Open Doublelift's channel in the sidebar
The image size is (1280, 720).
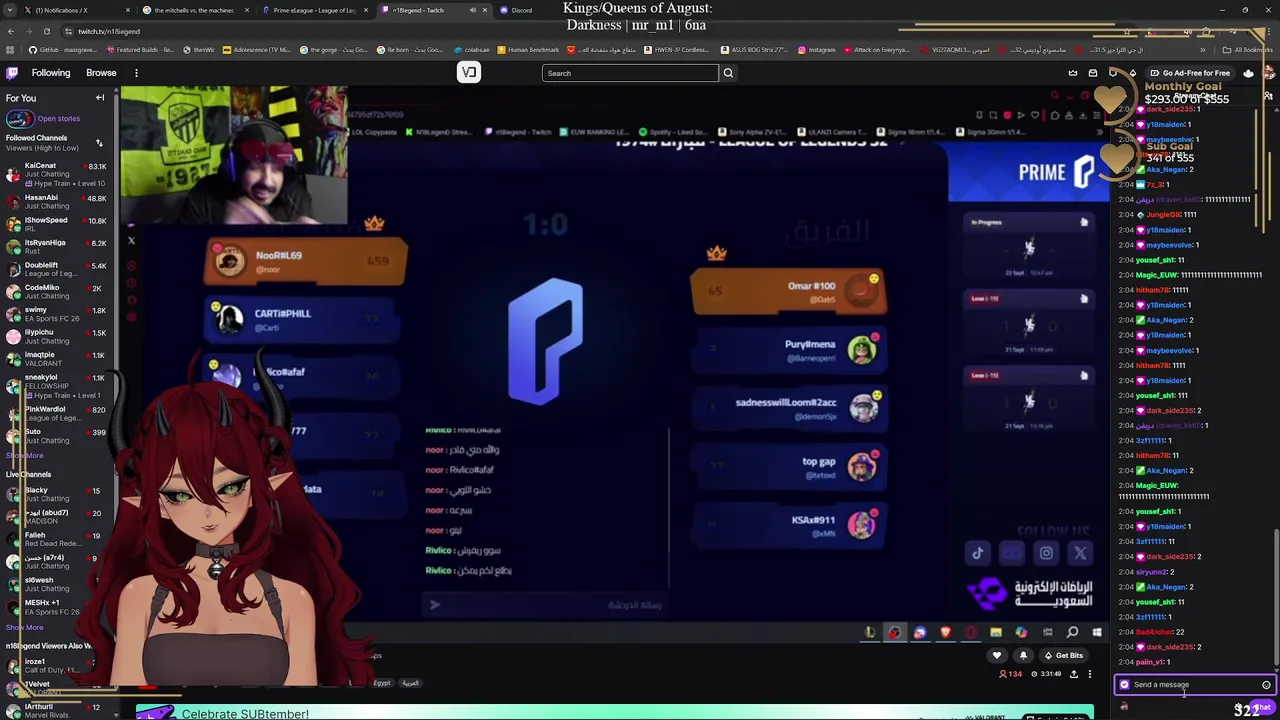[55, 269]
